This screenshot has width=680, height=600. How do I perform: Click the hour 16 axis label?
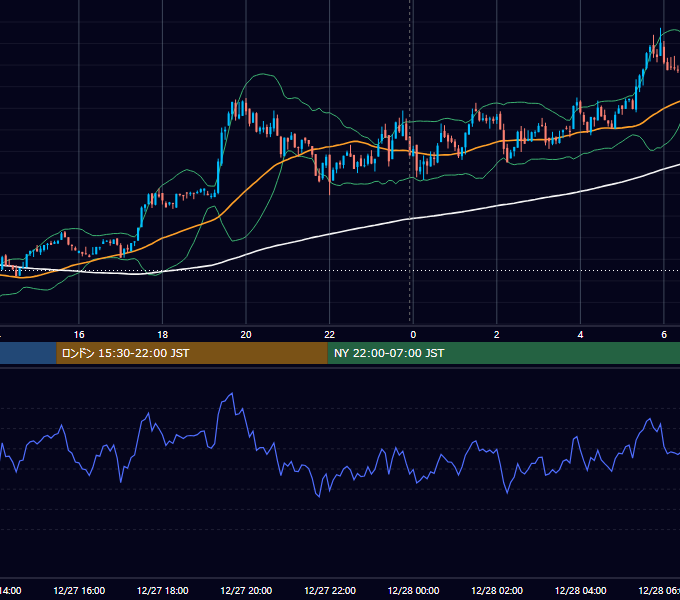79,335
